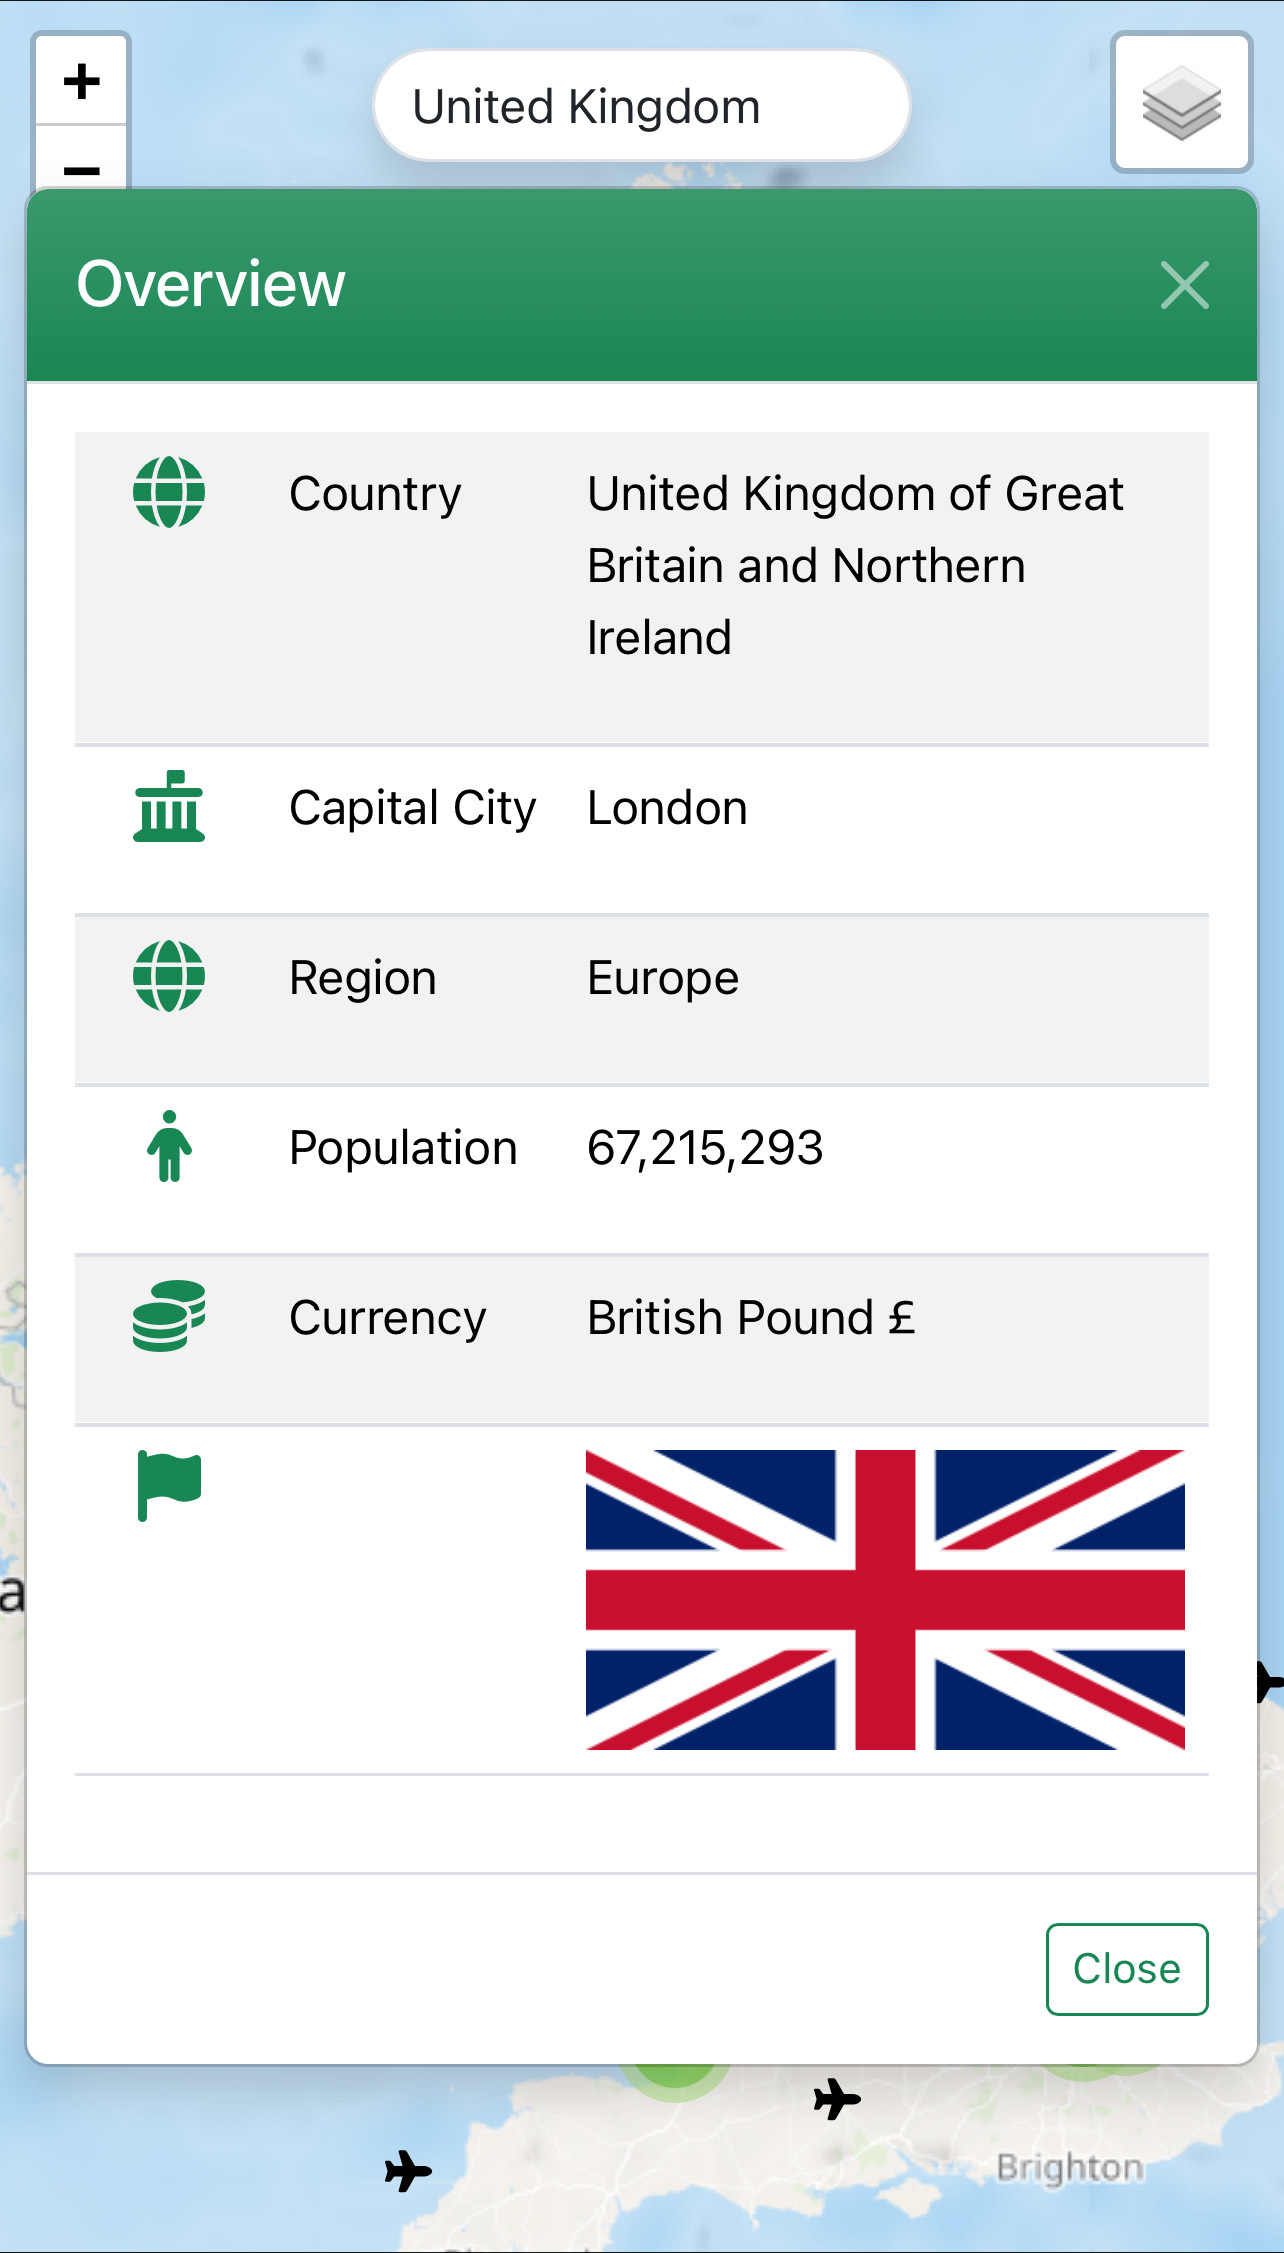The image size is (1284, 2253).
Task: Click the globe icon beside Country
Action: pyautogui.click(x=169, y=492)
